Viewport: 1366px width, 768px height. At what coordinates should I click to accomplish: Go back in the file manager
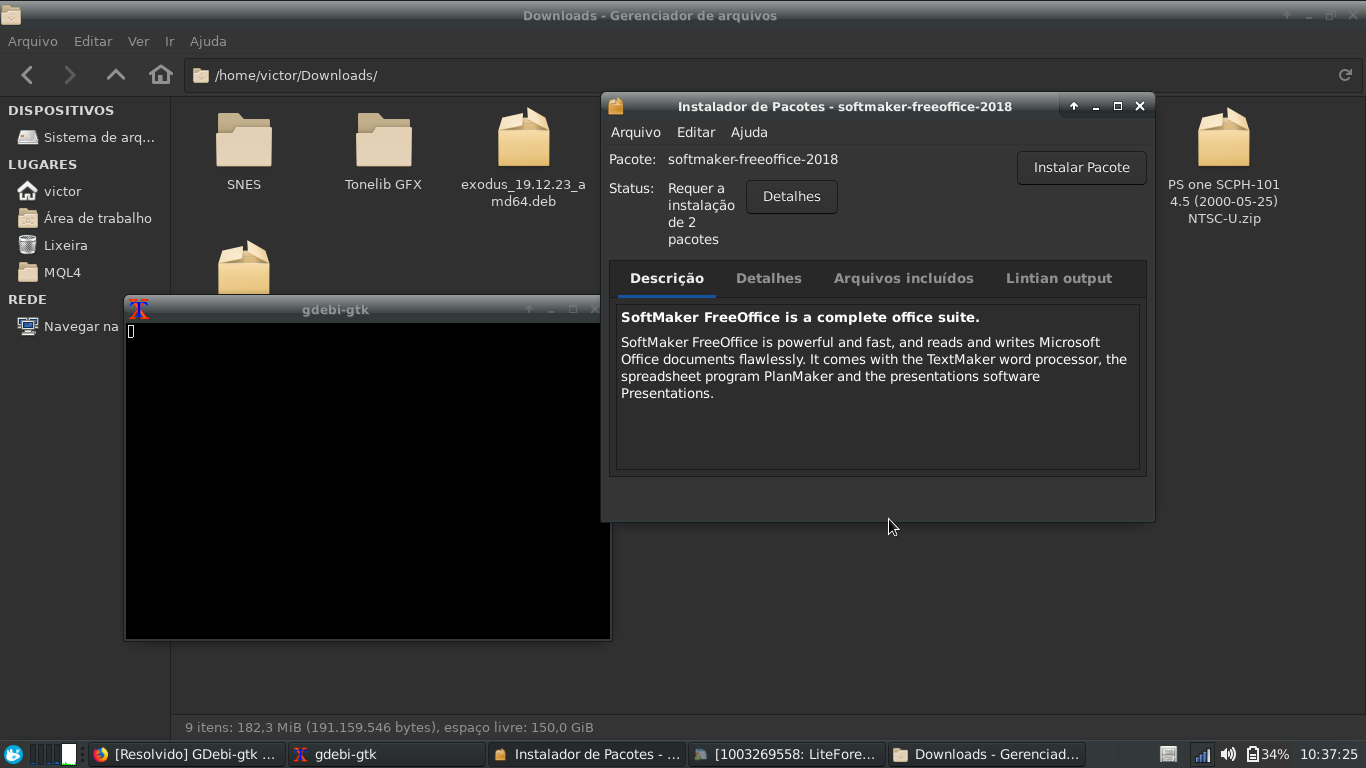[27, 75]
